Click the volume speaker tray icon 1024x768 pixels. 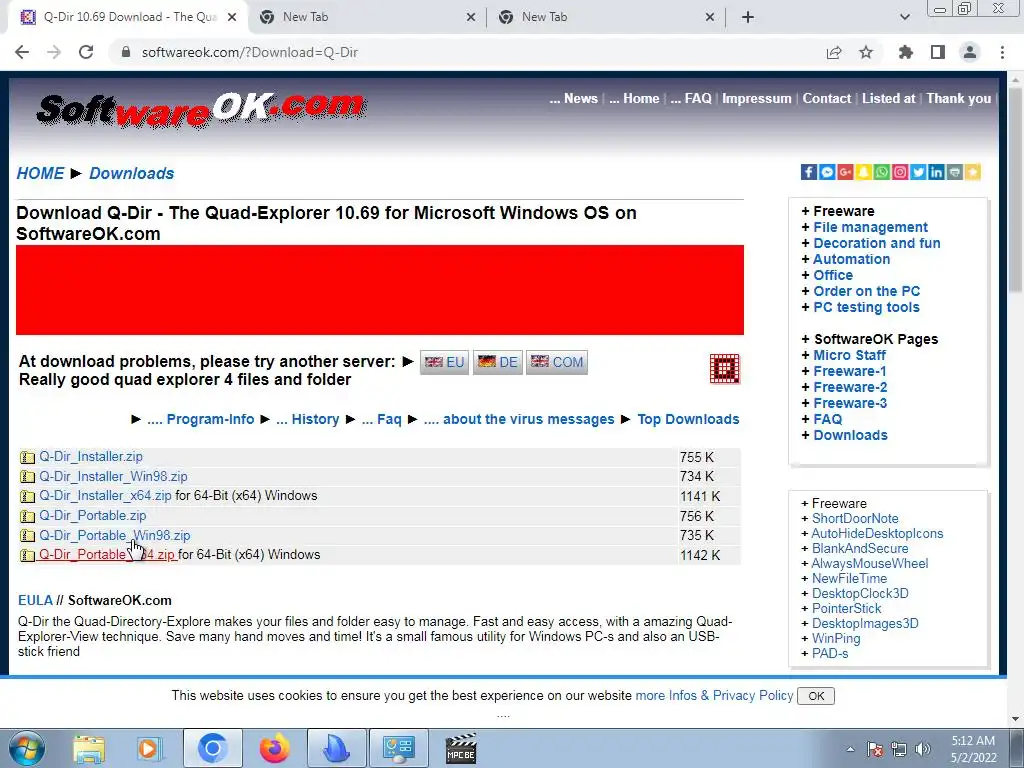[x=923, y=749]
